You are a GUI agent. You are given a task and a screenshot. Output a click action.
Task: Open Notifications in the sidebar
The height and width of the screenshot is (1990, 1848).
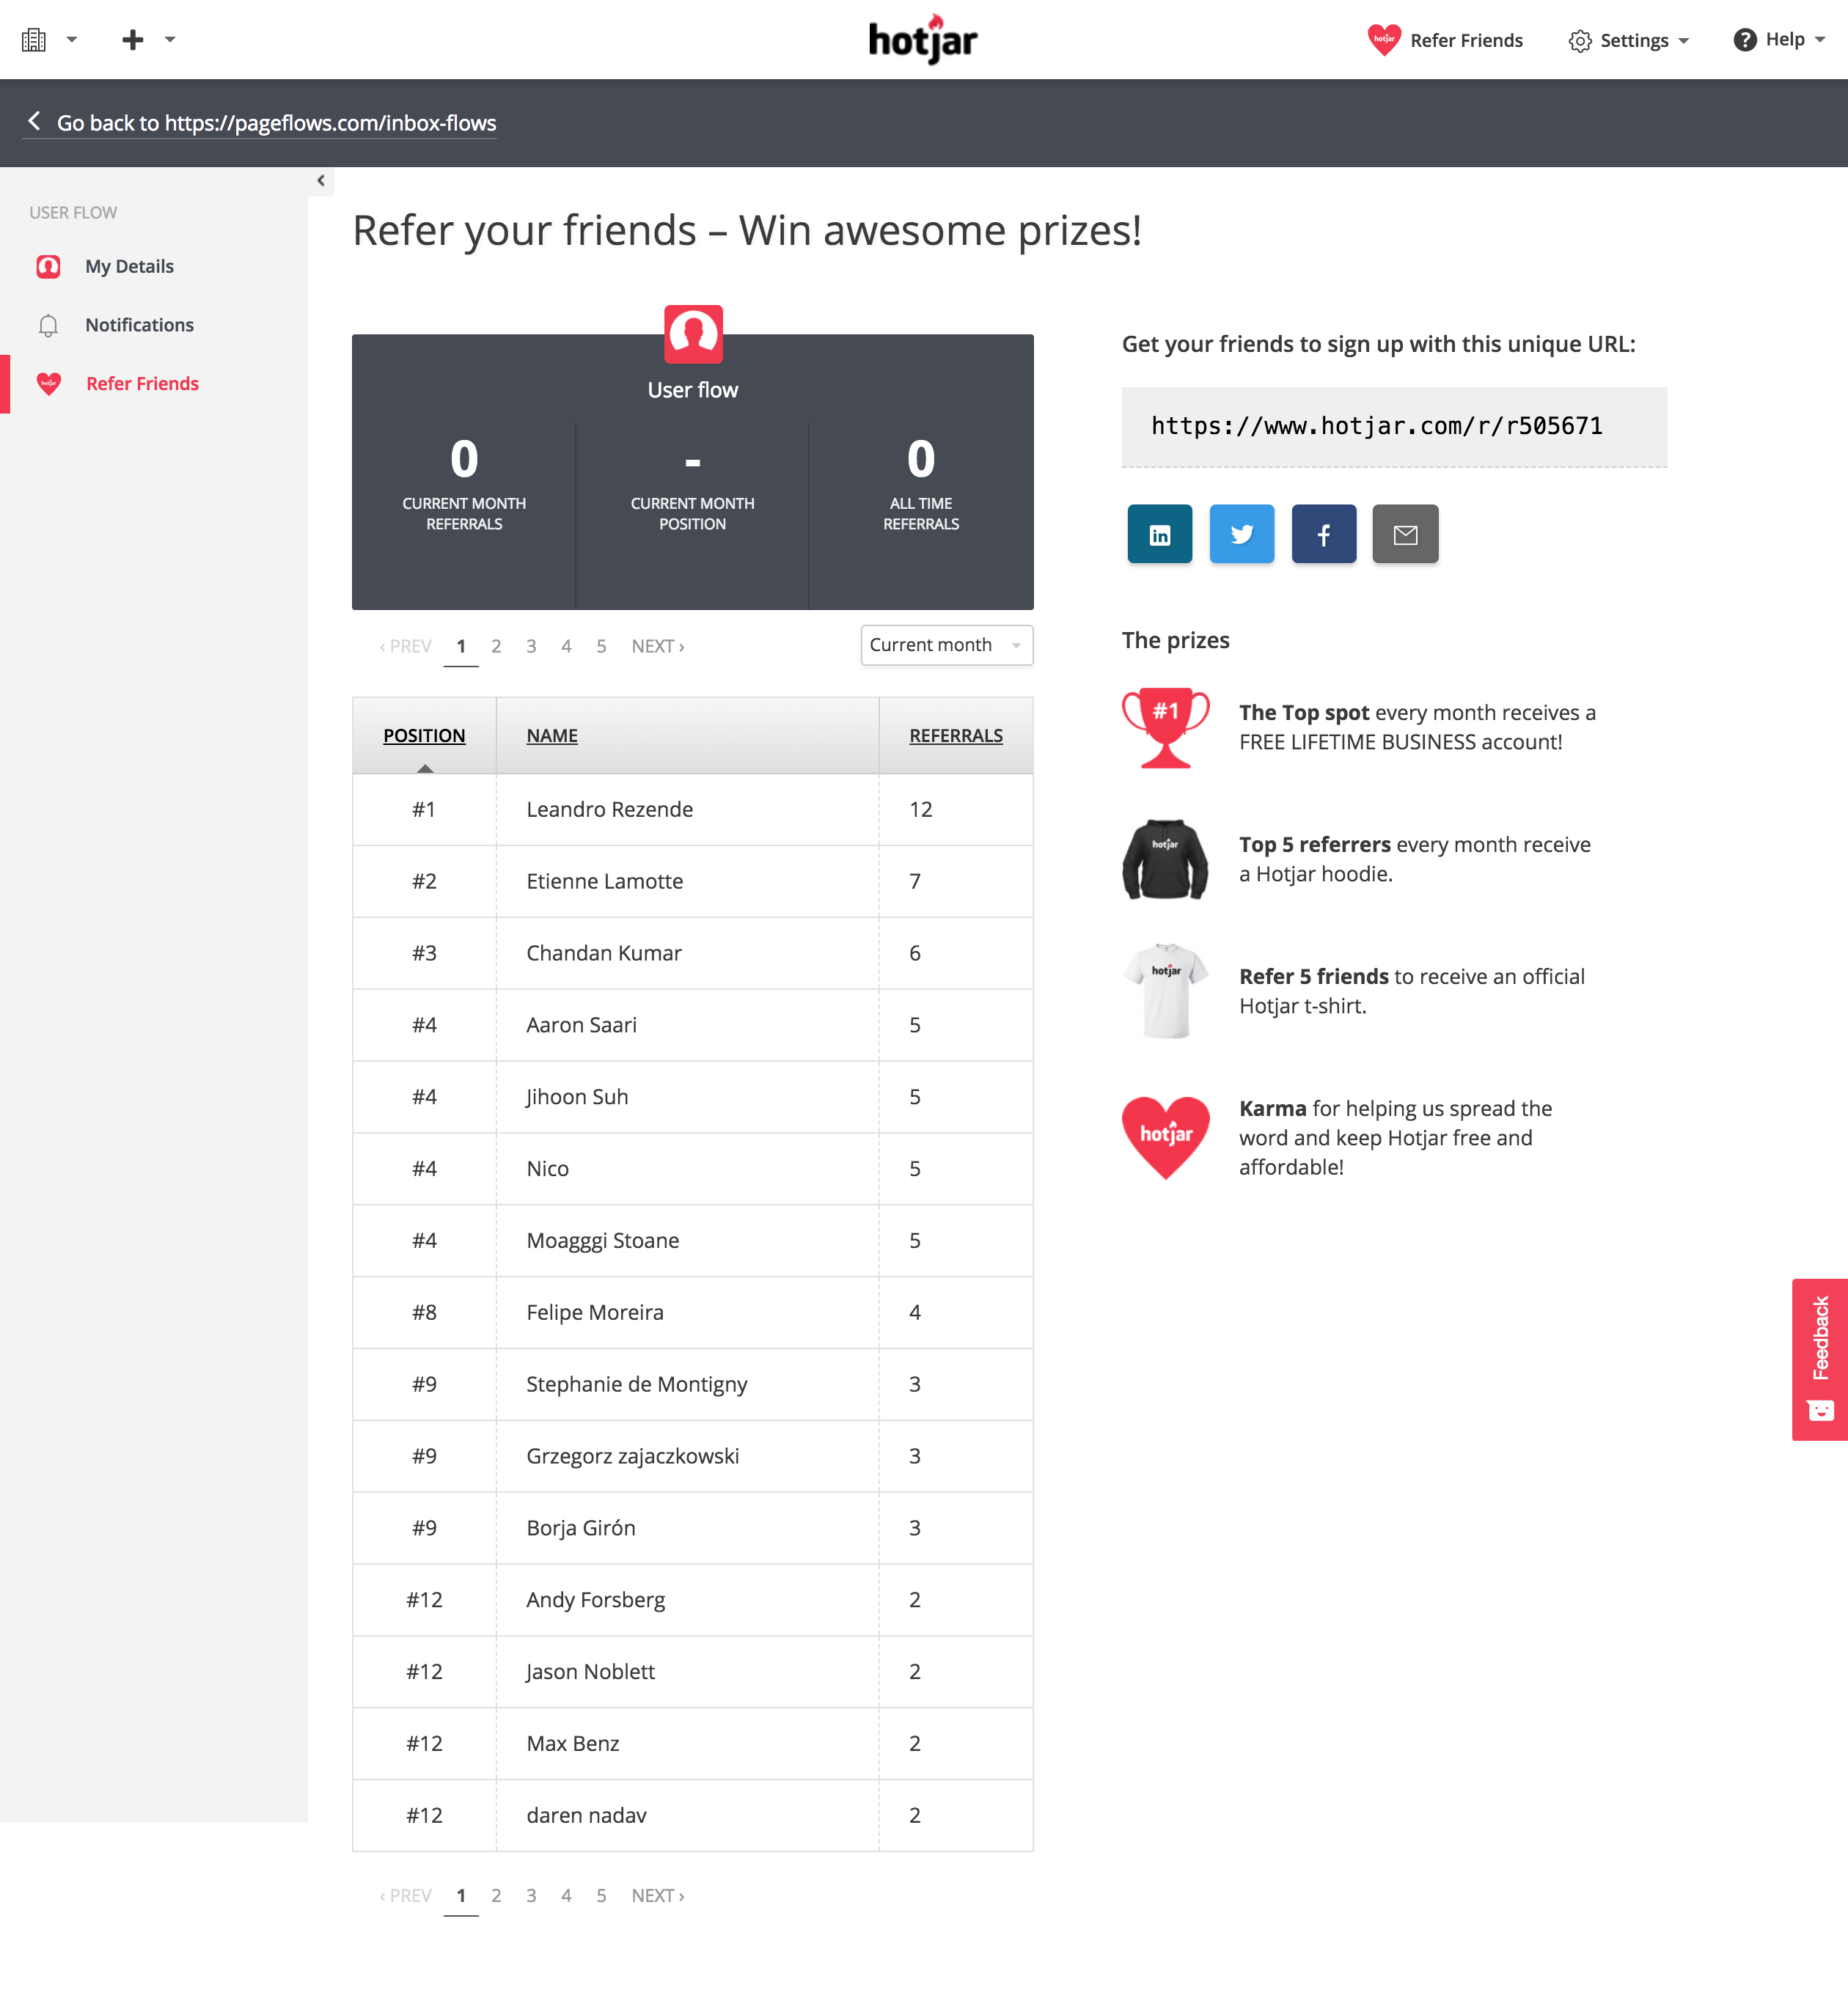click(x=139, y=325)
